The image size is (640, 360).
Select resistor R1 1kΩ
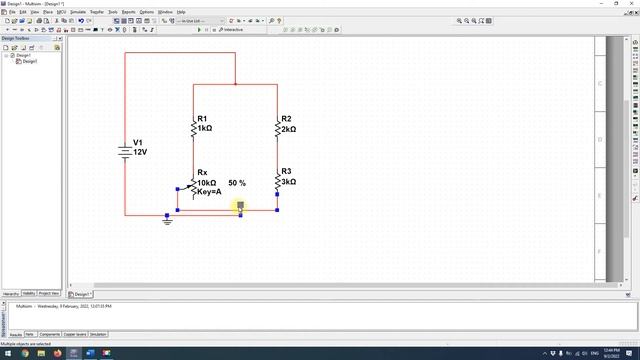pyautogui.click(x=193, y=128)
